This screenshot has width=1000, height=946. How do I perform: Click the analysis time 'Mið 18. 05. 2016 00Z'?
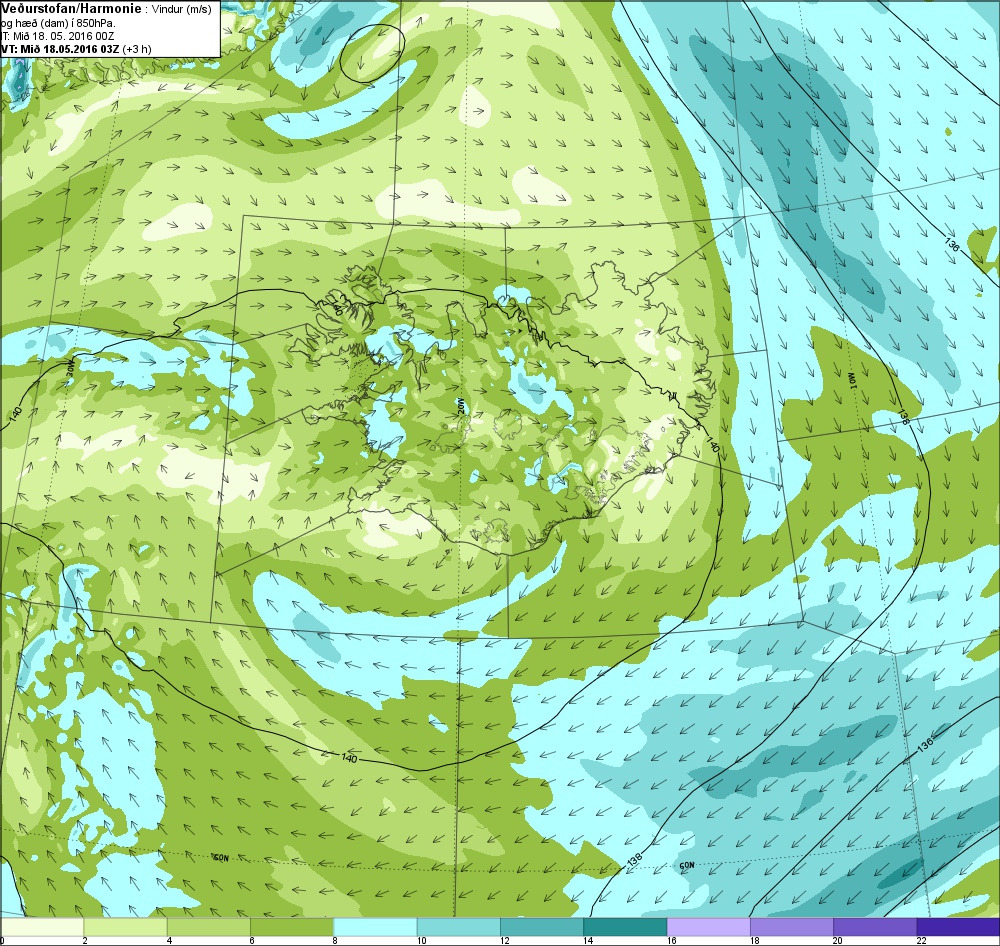click(x=63, y=36)
